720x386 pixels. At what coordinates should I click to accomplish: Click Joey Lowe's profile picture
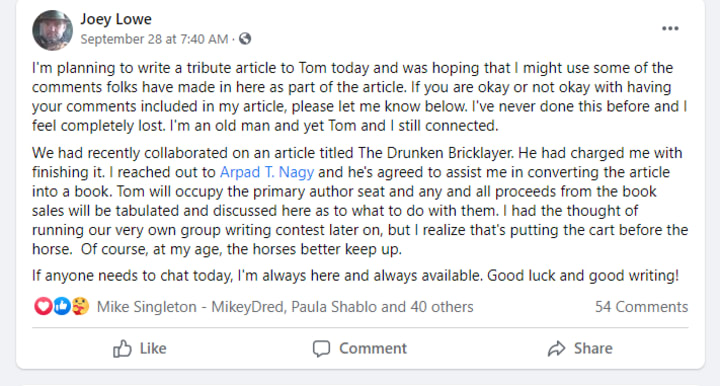coord(52,30)
